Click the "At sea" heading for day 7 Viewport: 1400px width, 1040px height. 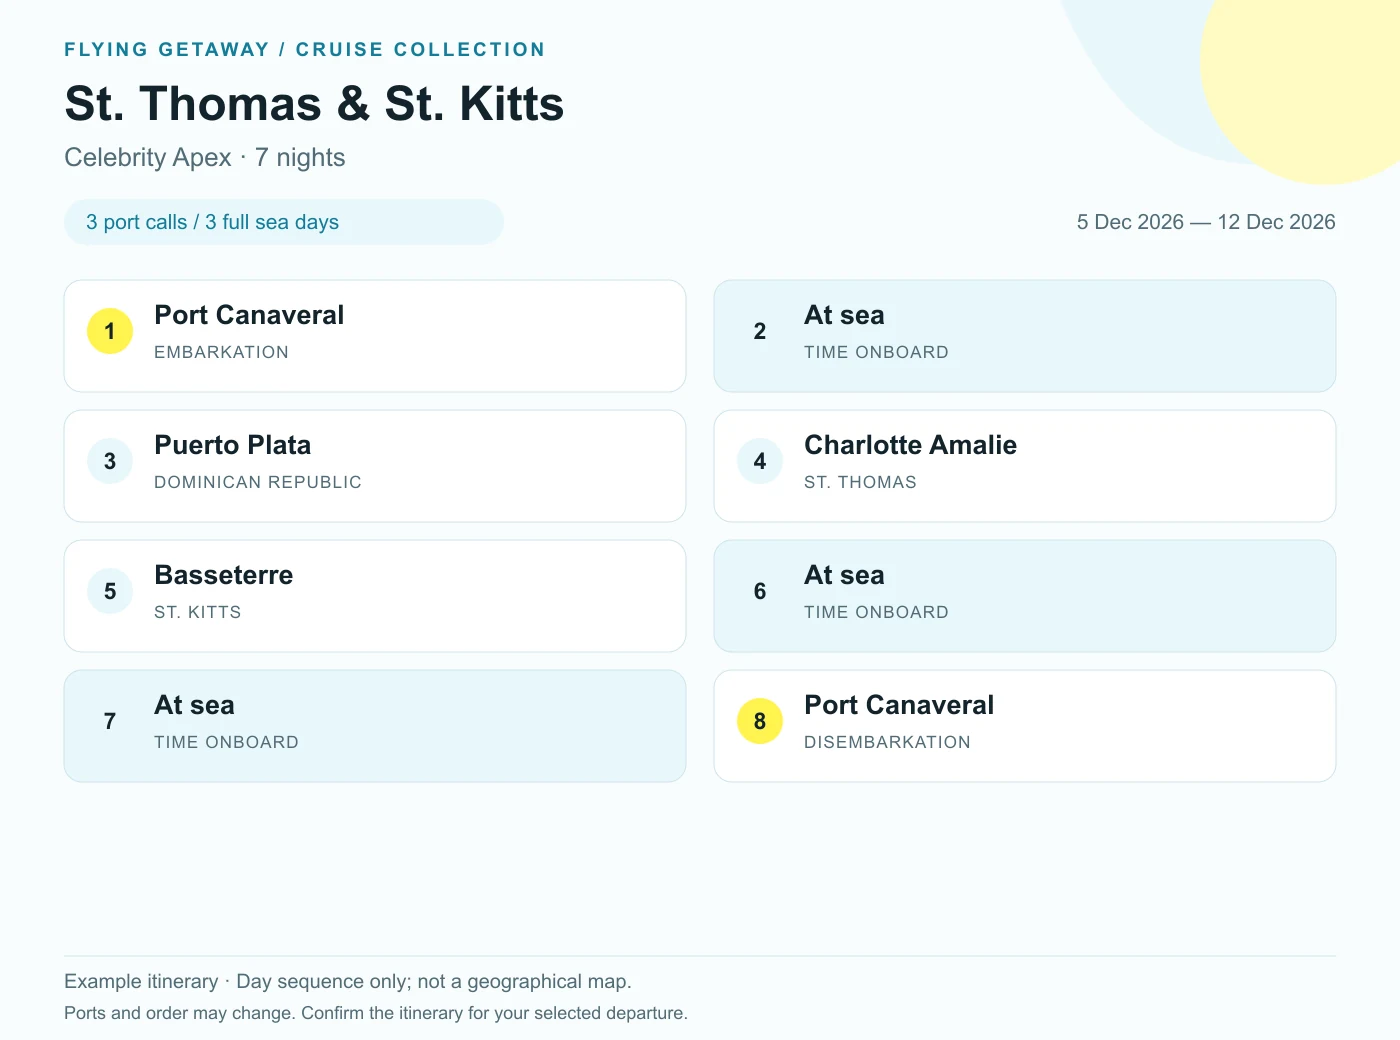pos(194,705)
